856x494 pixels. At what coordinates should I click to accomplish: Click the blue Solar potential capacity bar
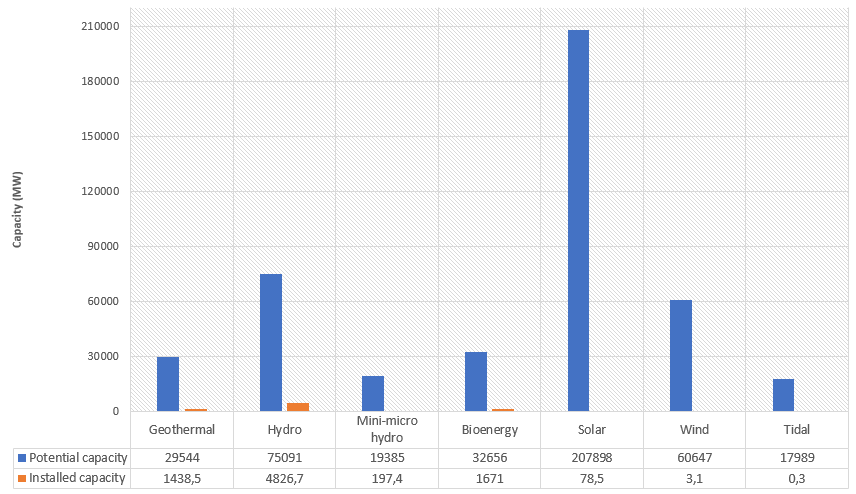point(578,220)
